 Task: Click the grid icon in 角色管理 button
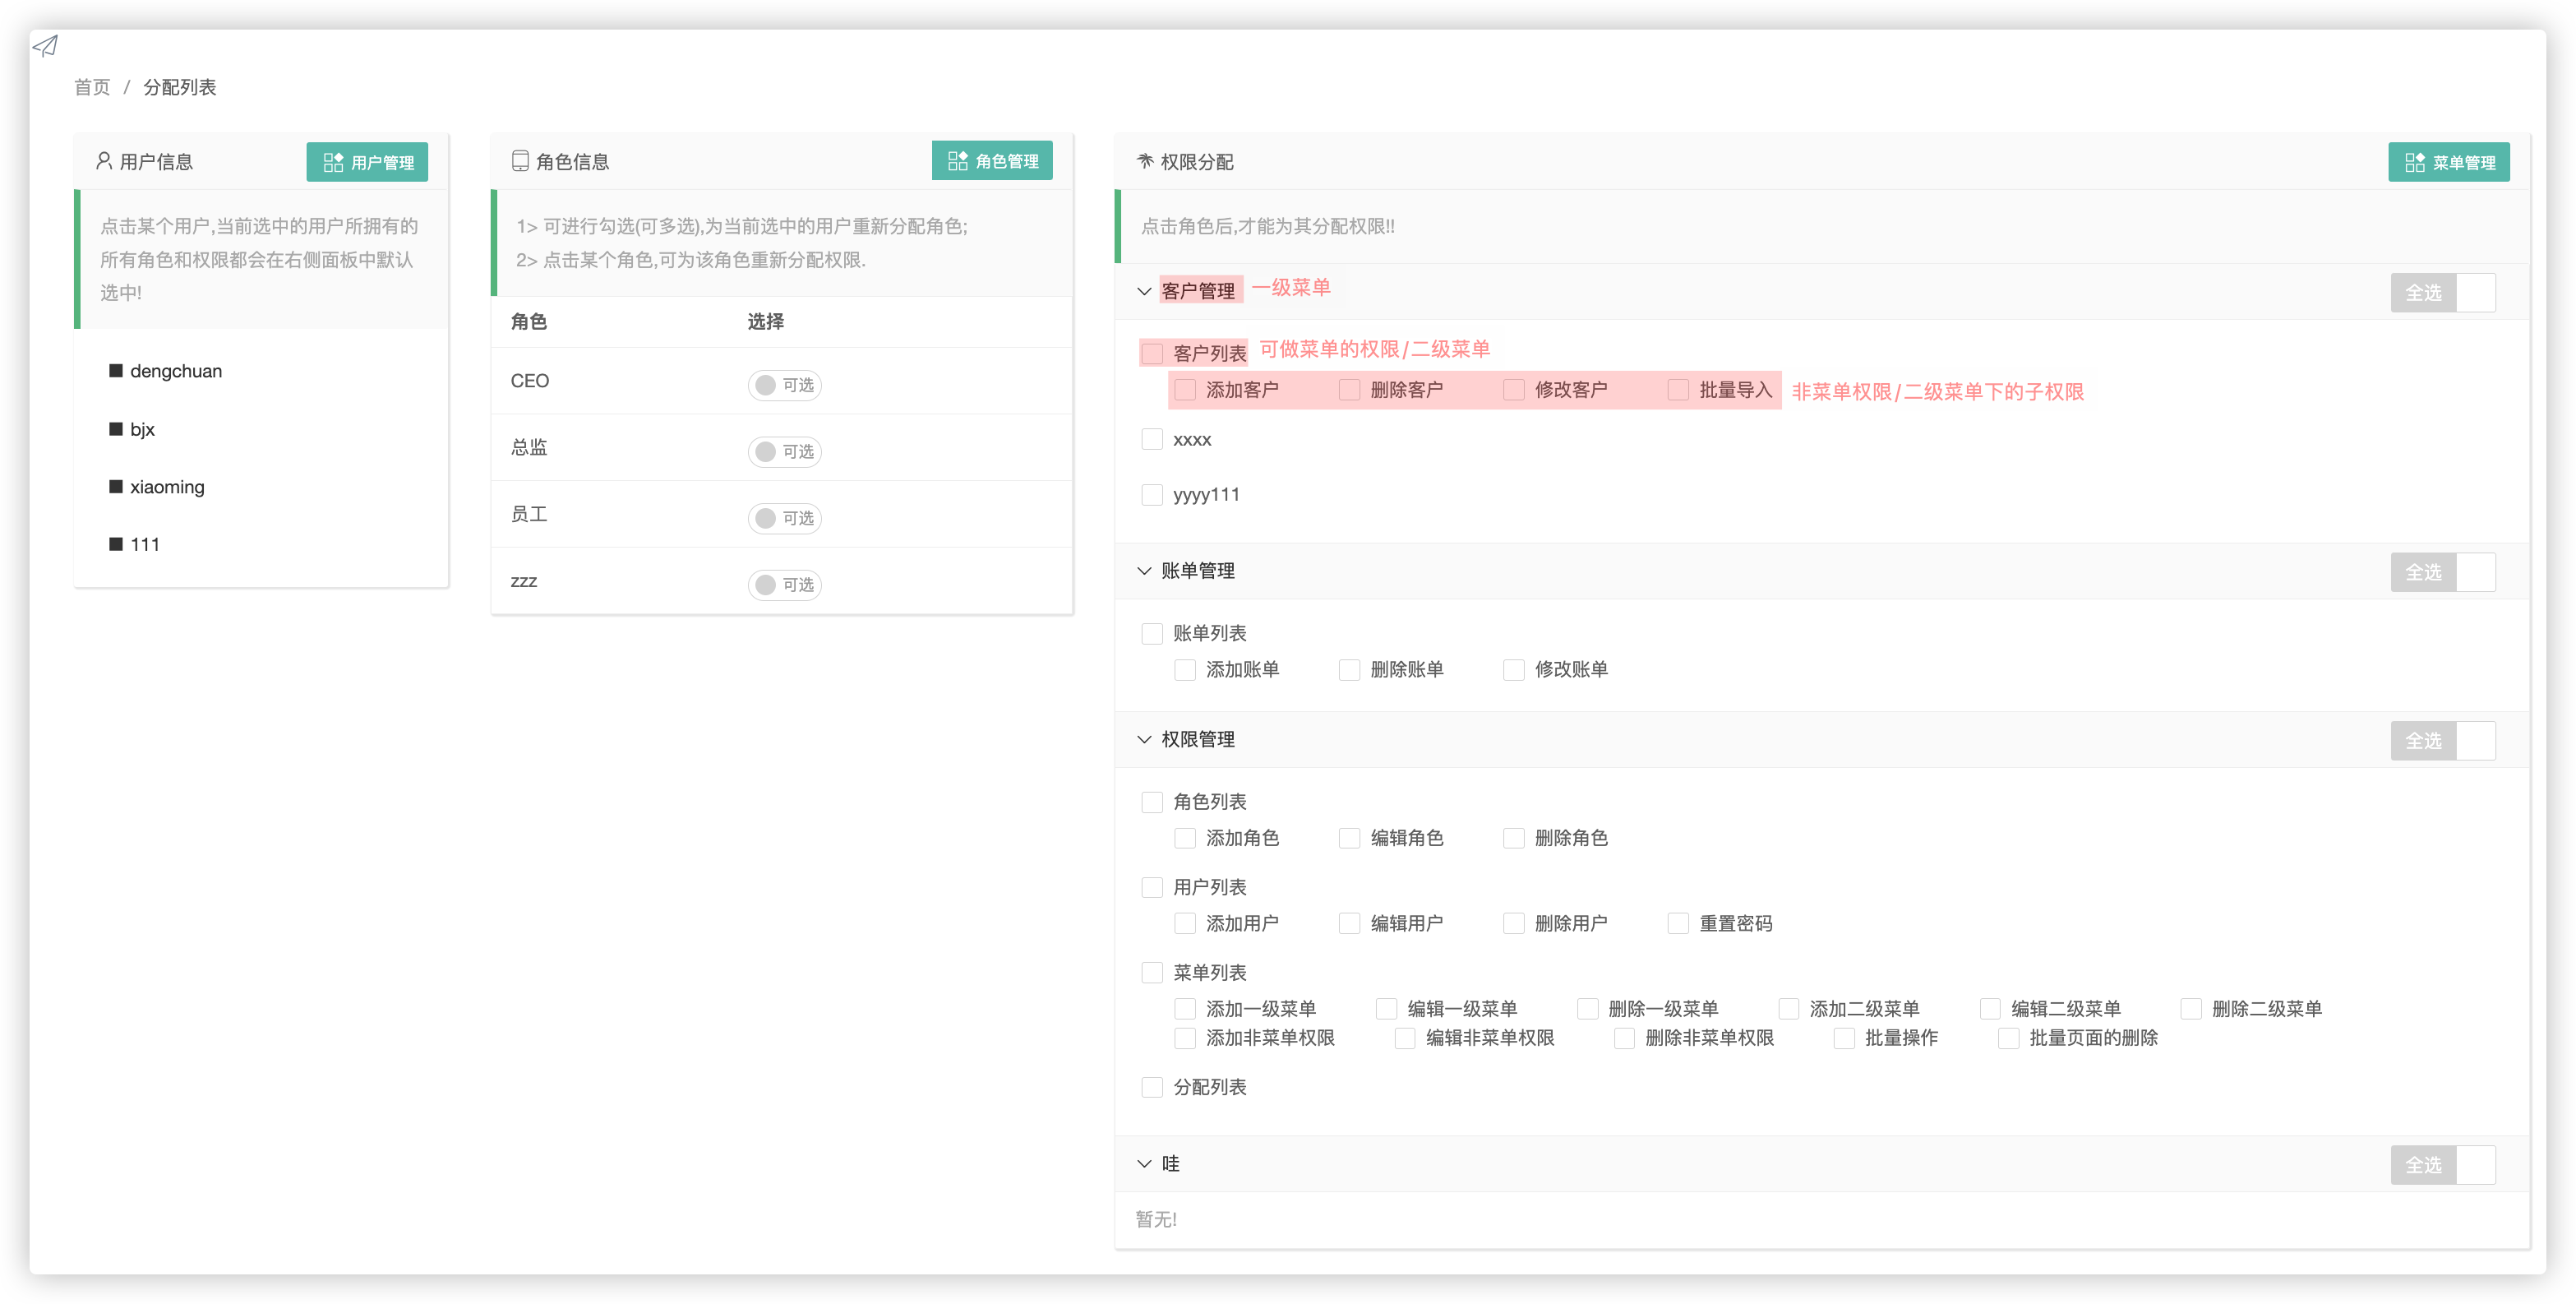957,161
